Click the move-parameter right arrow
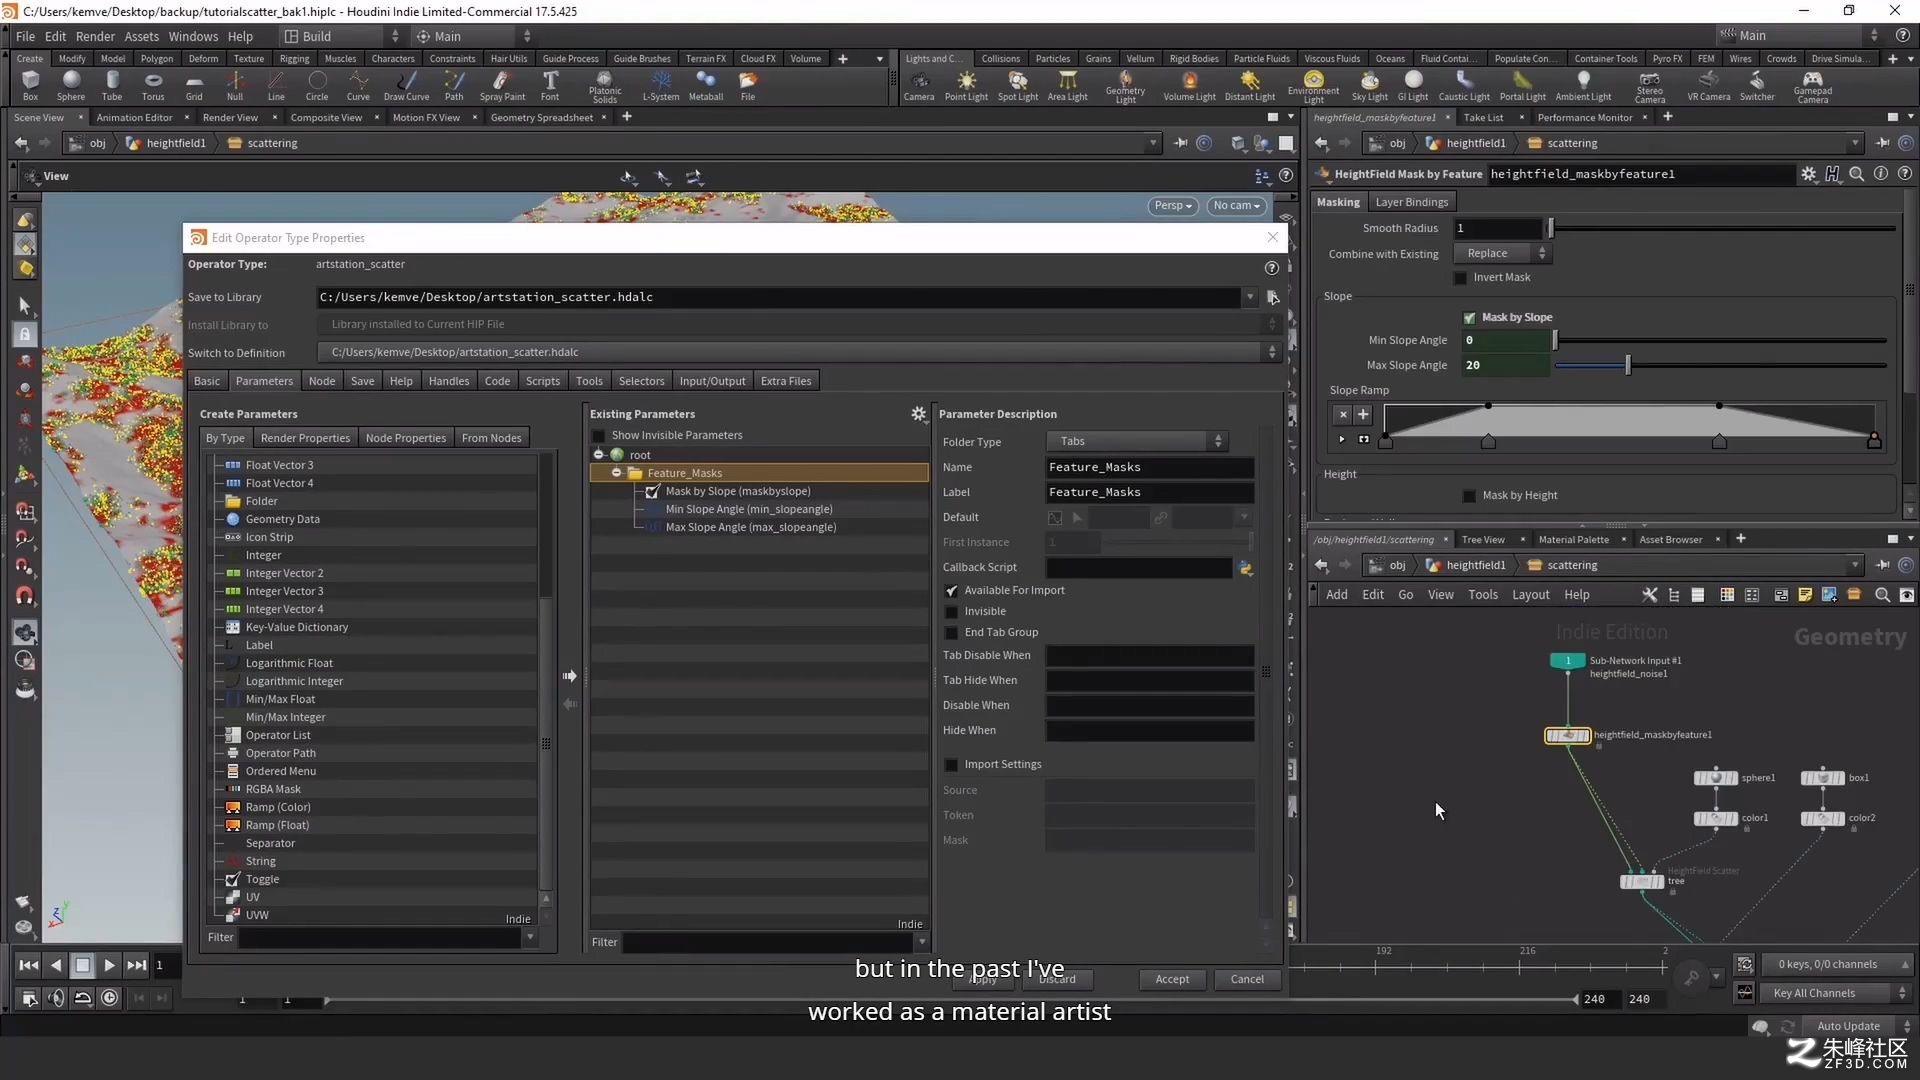Viewport: 1920px width, 1080px height. pyautogui.click(x=569, y=676)
